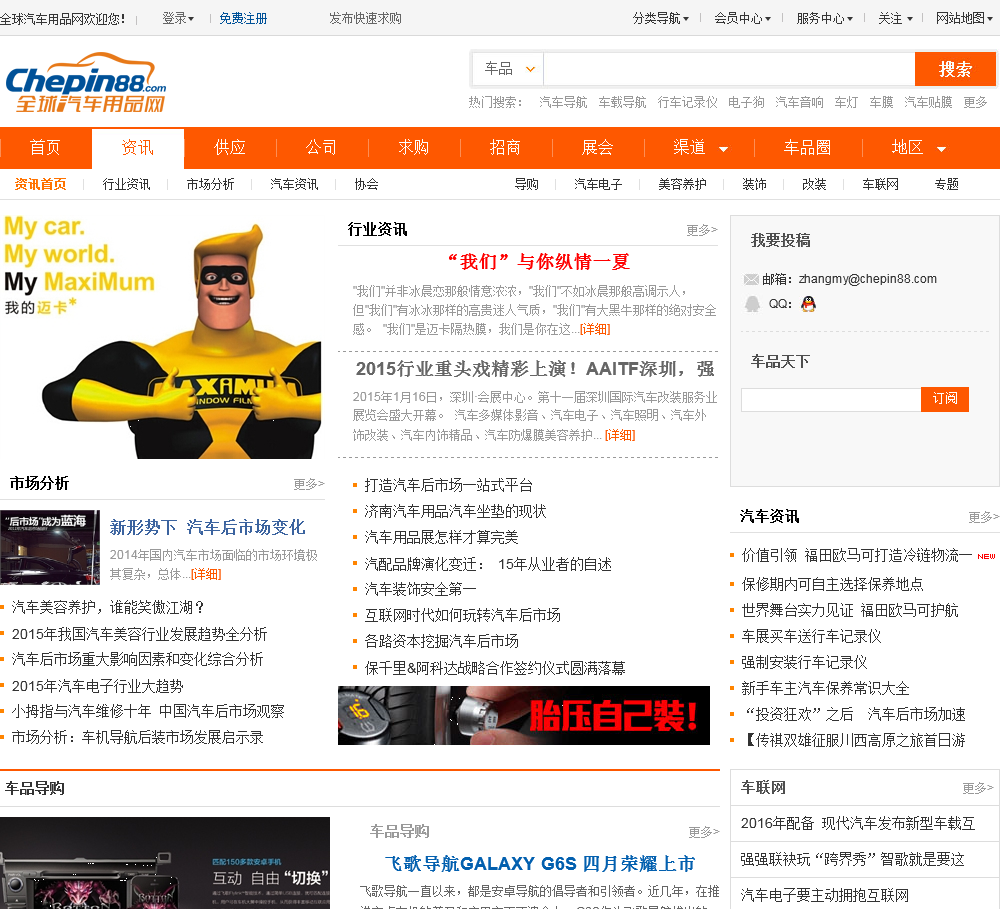Open 汽车装饰安全第一 article

point(420,589)
